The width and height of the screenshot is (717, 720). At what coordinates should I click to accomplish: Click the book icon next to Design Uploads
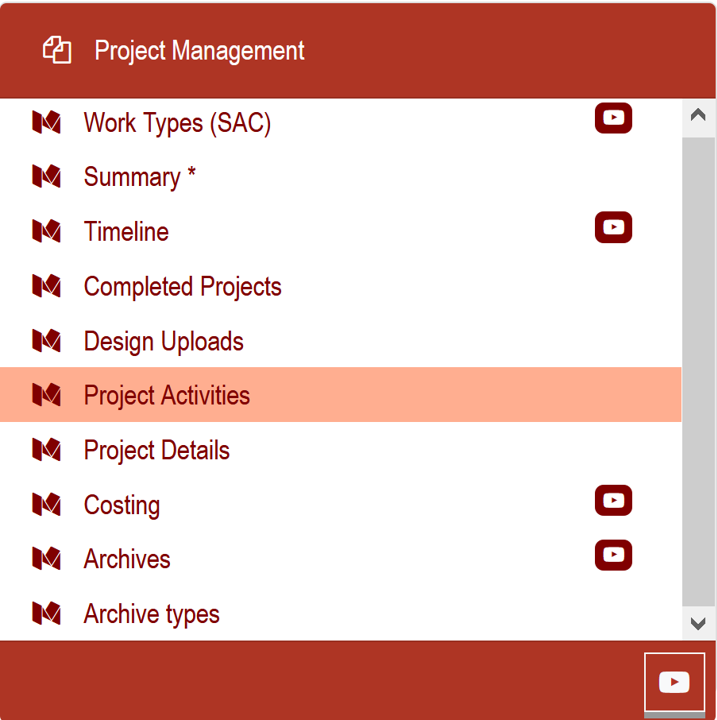pos(46,340)
